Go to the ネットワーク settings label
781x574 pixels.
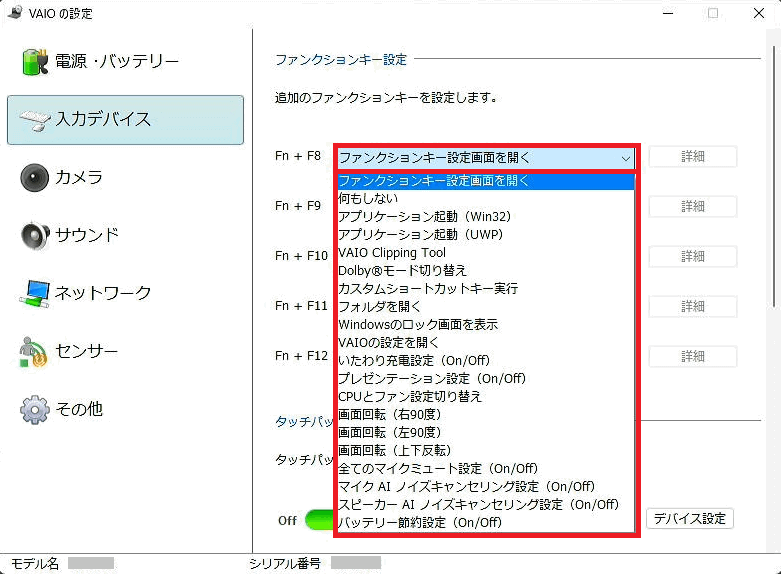(103, 293)
